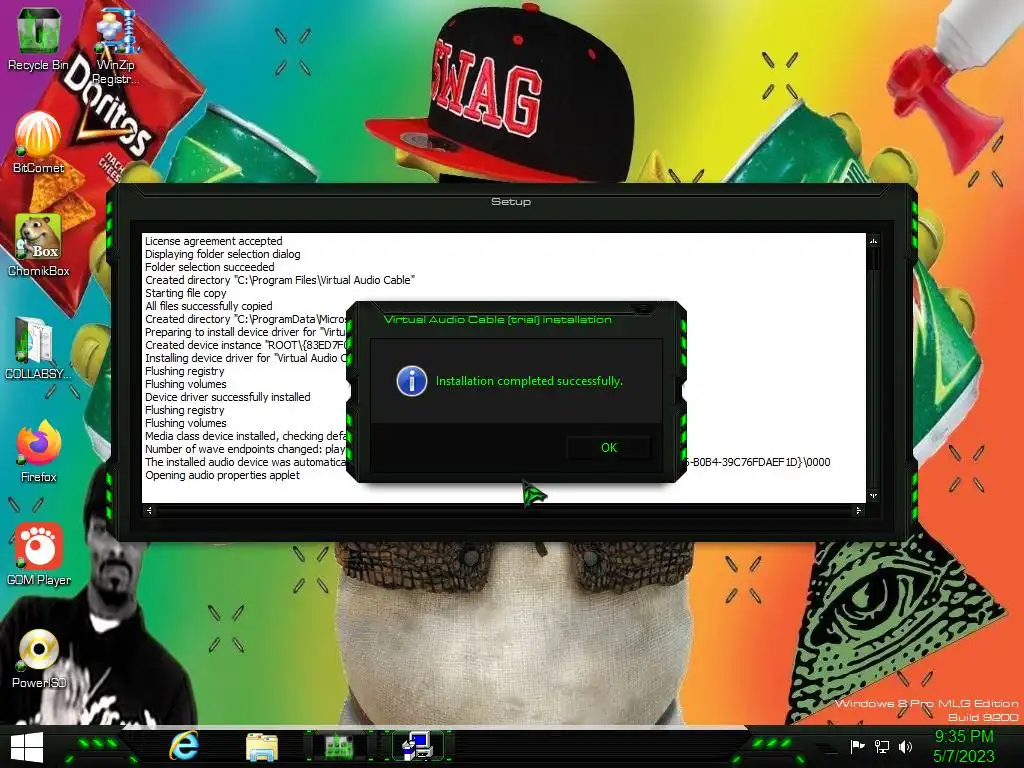This screenshot has width=1024, height=768.
Task: Open File Explorer from the taskbar
Action: [262, 747]
